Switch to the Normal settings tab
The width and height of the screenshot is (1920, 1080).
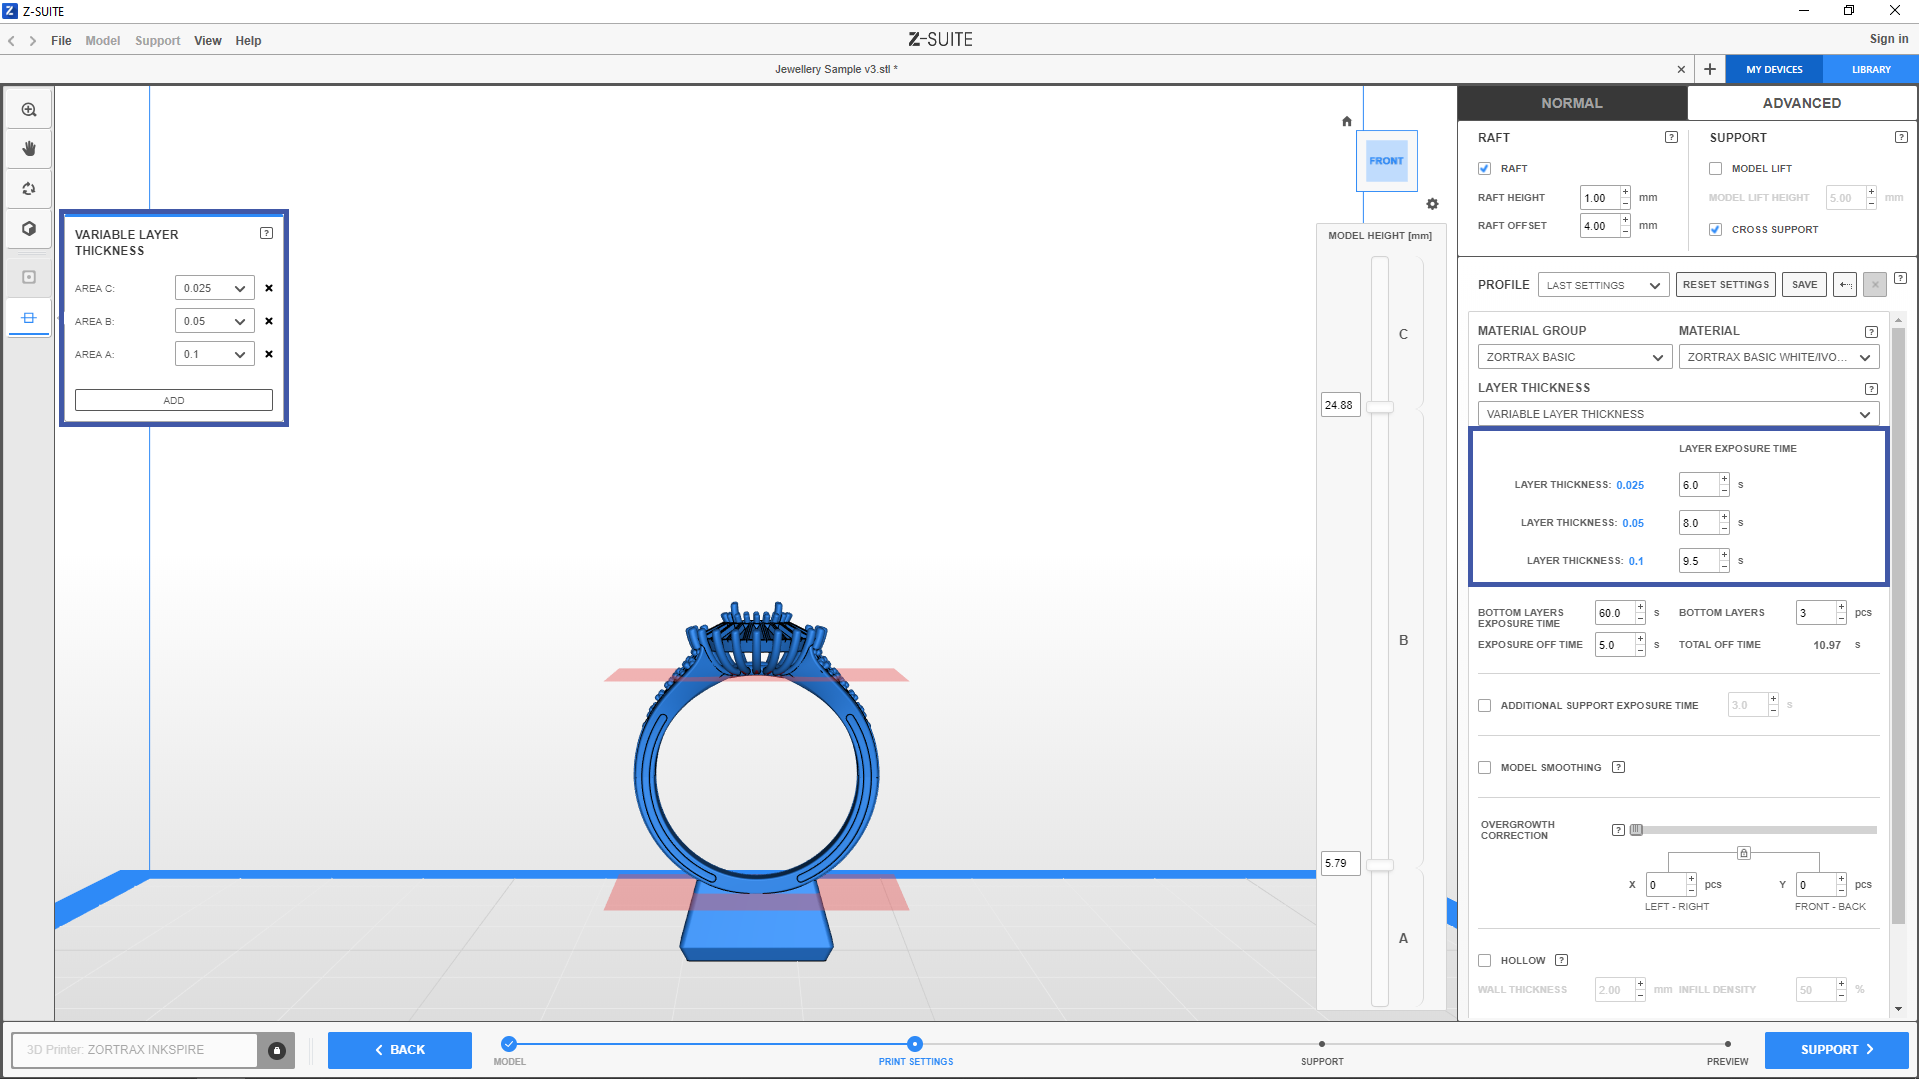[x=1571, y=103]
